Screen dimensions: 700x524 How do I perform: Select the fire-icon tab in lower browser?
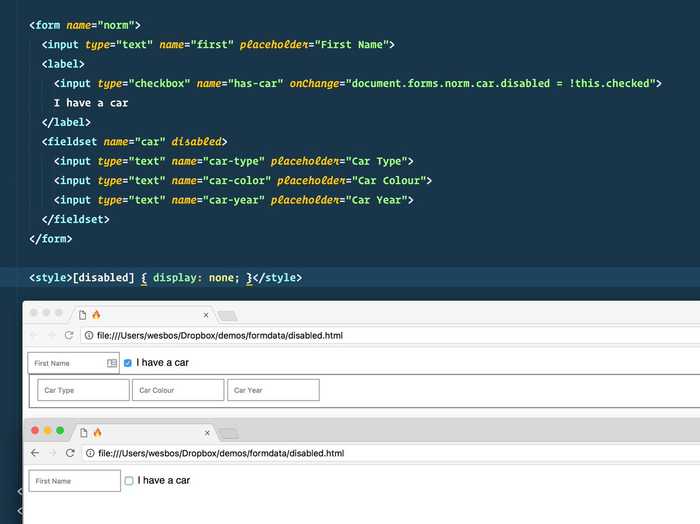click(143, 433)
